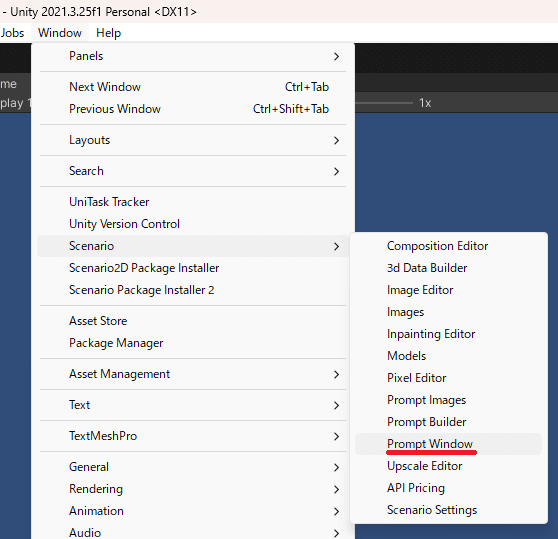Expand the Panels submenu

tap(193, 56)
